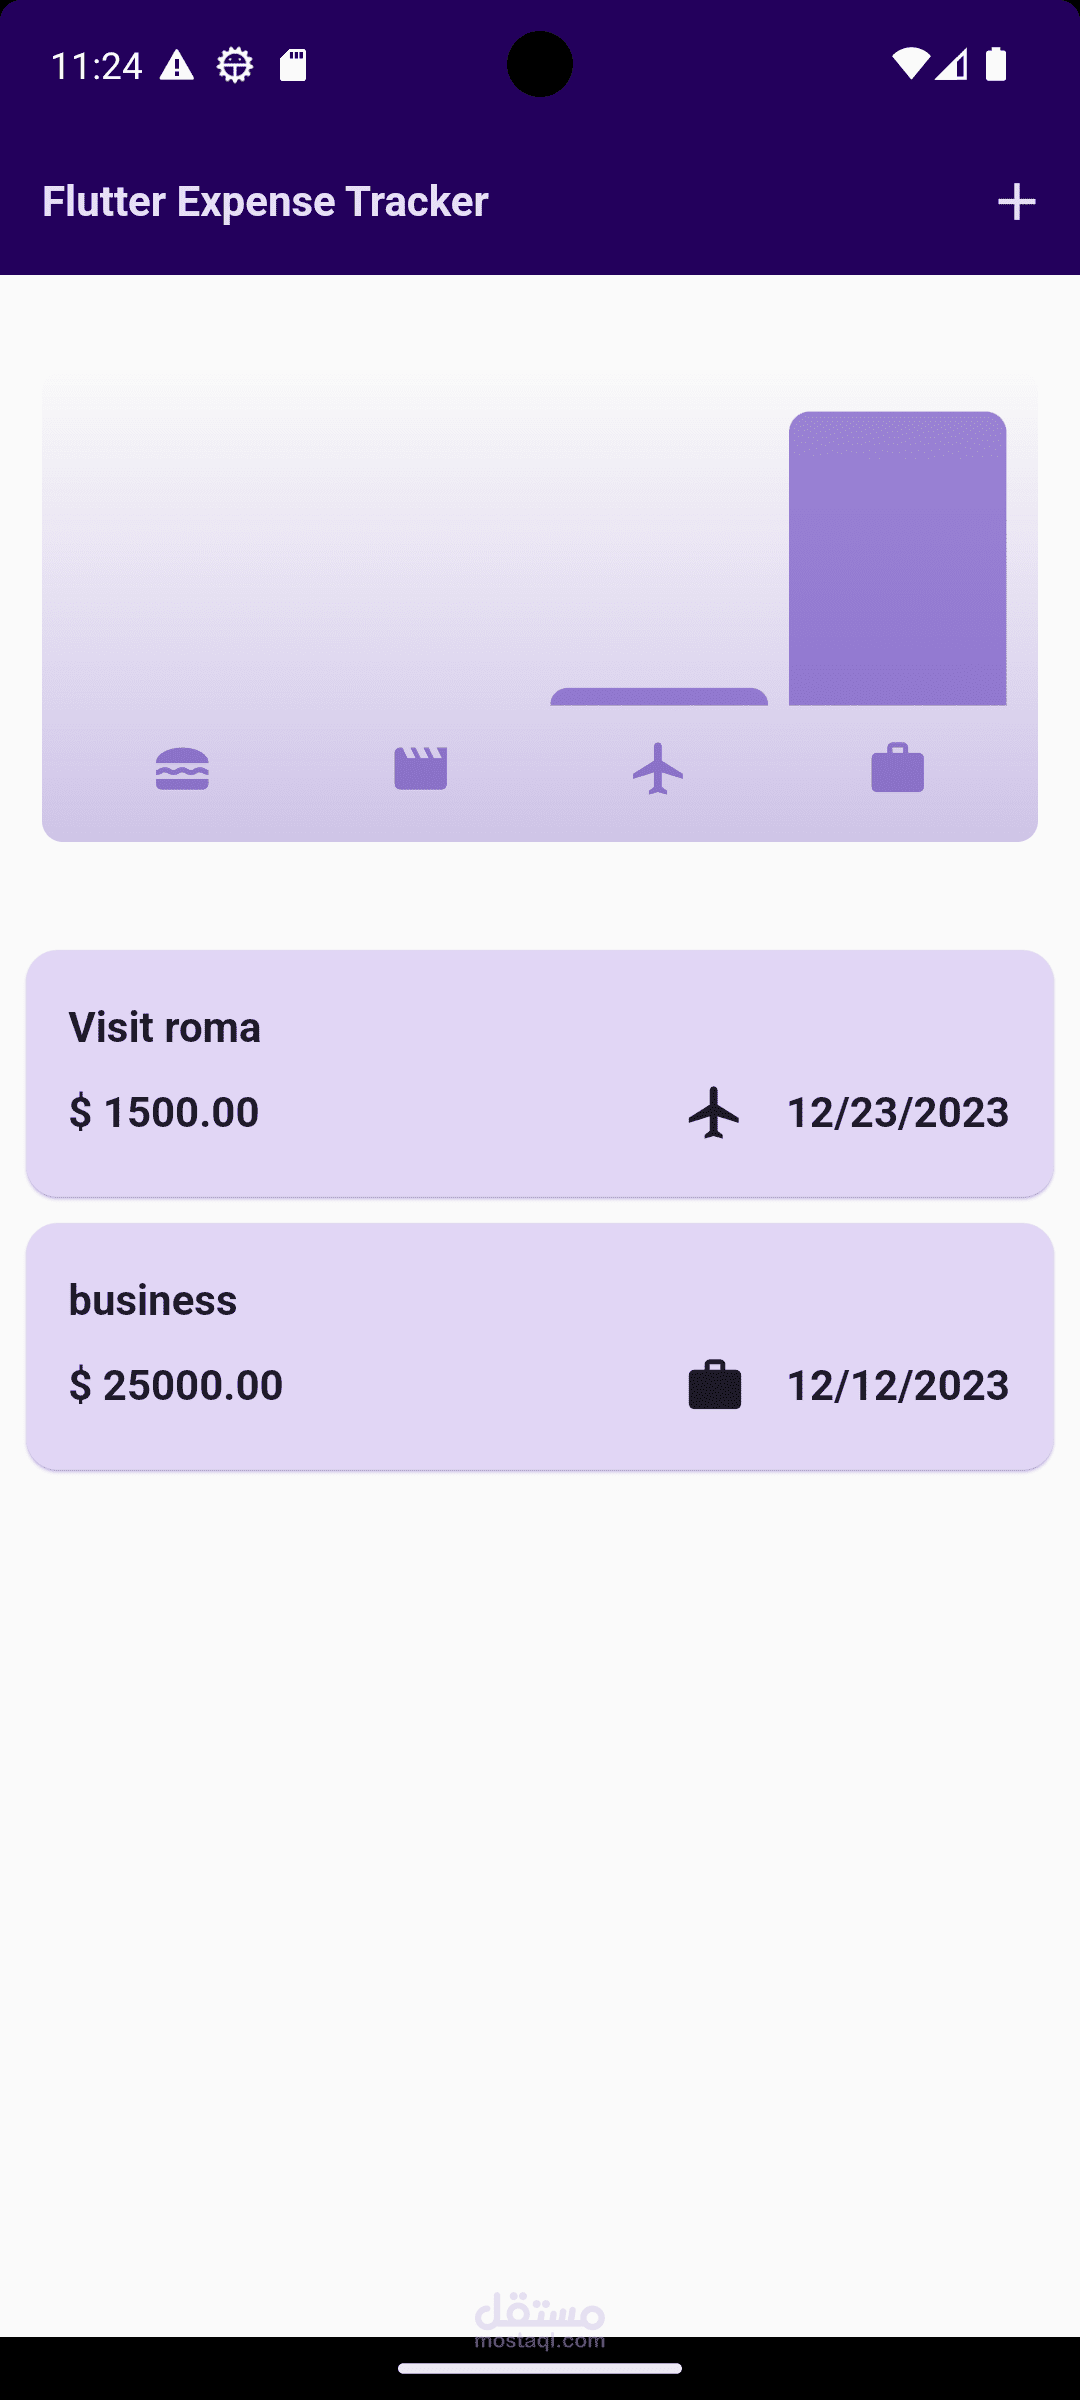Select the tall work expenses bar

tap(897, 558)
